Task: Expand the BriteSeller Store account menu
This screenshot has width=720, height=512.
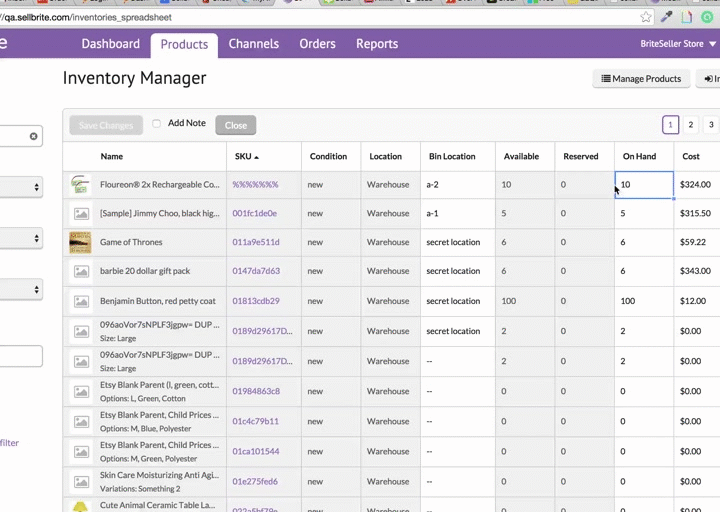Action: 678,44
